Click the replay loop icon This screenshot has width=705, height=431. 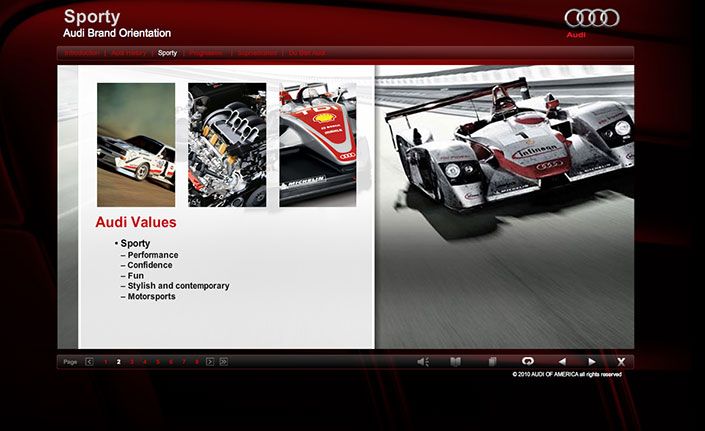click(528, 361)
